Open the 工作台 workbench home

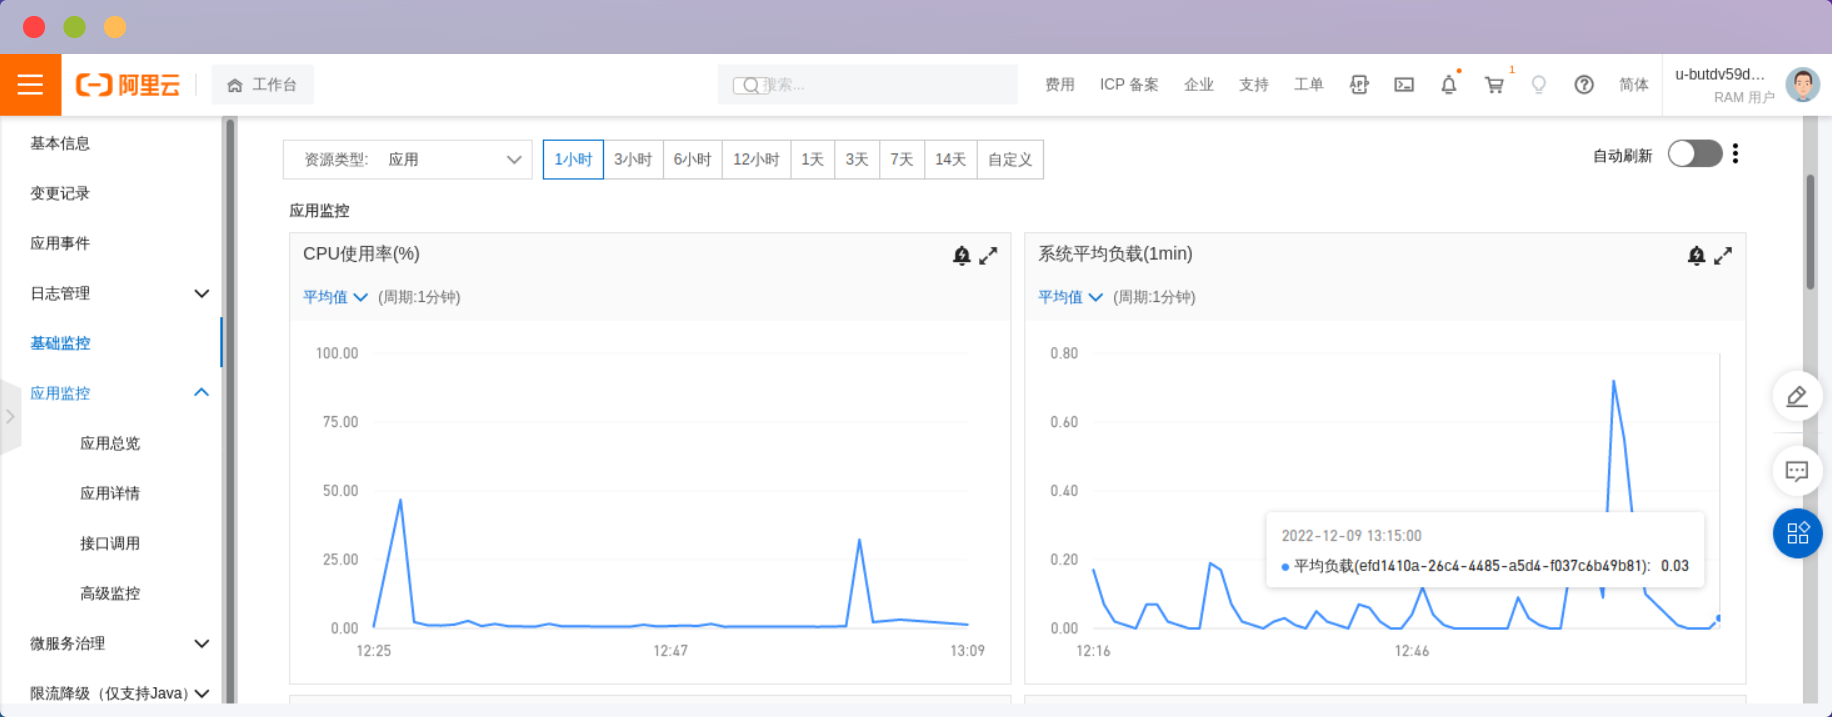[262, 85]
